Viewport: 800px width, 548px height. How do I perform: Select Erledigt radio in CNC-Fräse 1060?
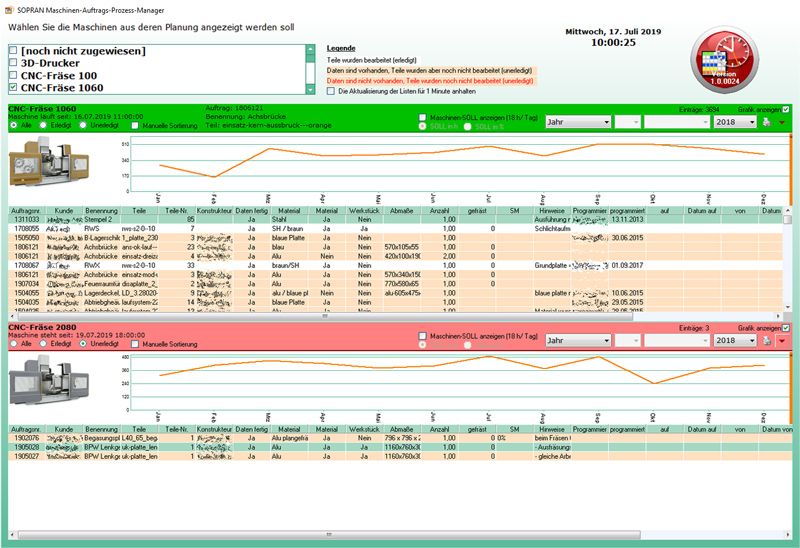point(43,125)
